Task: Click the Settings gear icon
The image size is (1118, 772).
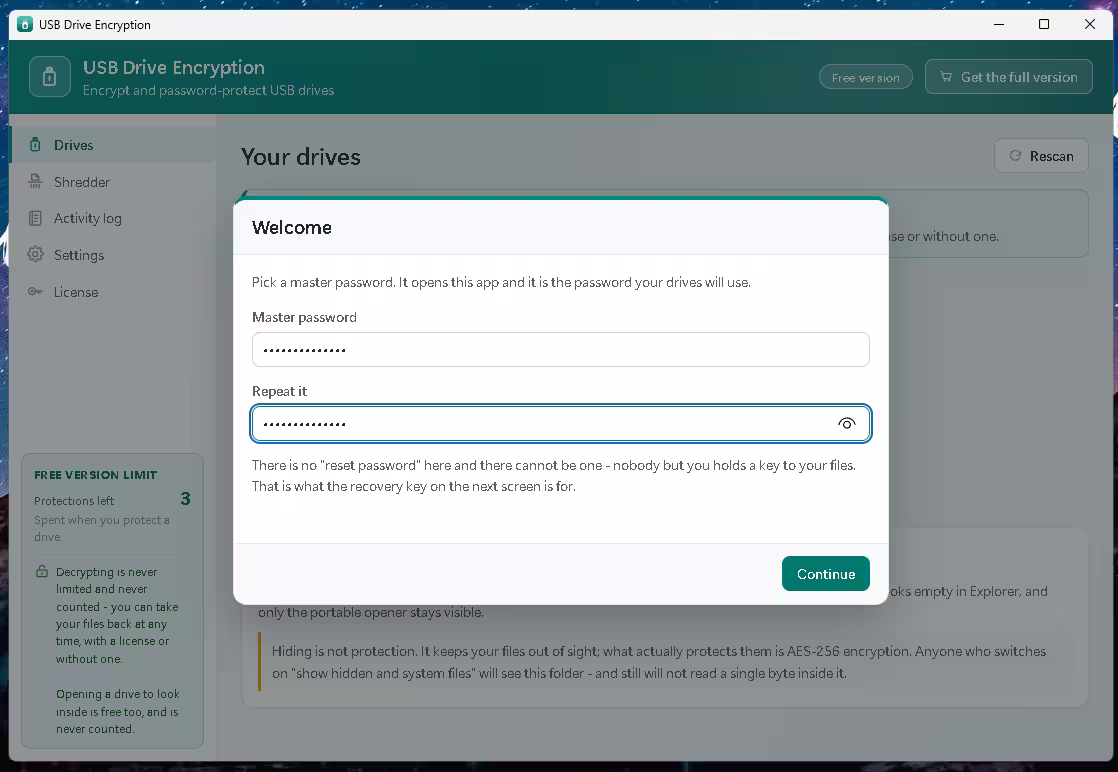Action: [x=35, y=254]
